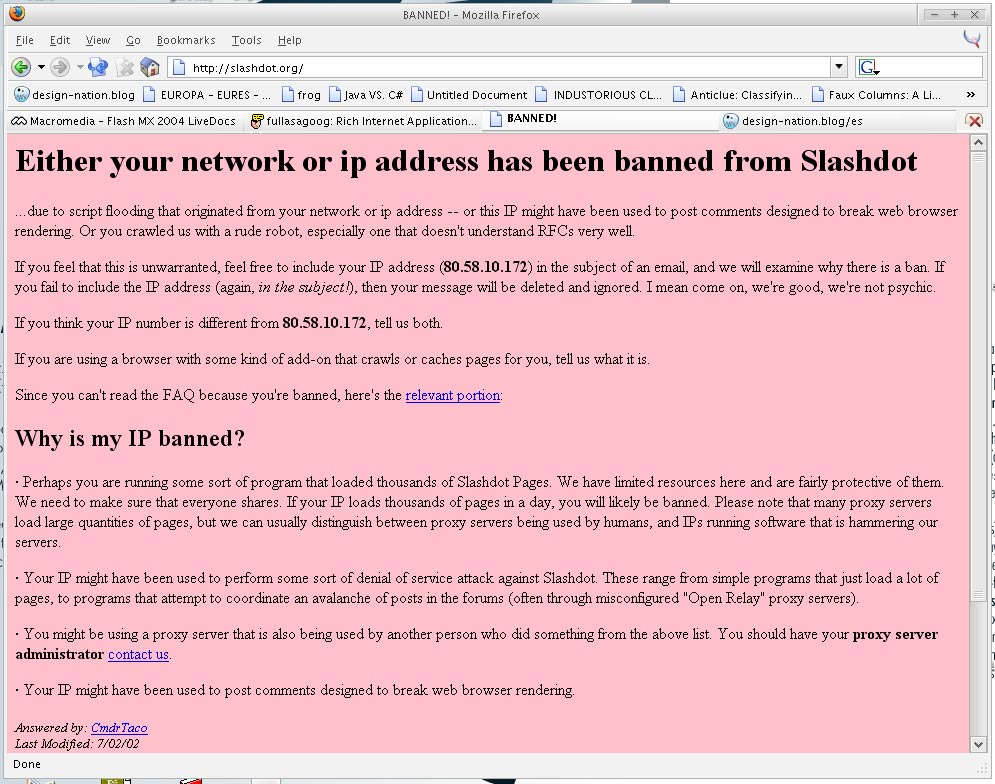Go to the Home page
The image size is (995, 784).
pos(150,67)
